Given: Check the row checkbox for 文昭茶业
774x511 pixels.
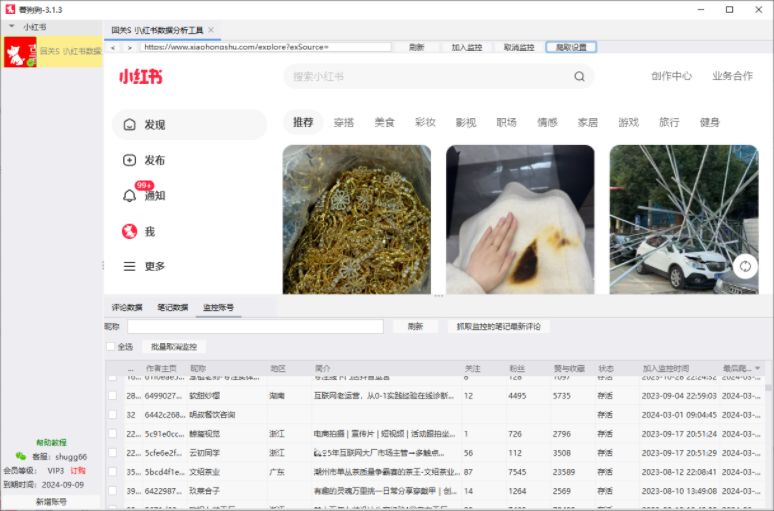Looking at the screenshot, I should pyautogui.click(x=112, y=471).
